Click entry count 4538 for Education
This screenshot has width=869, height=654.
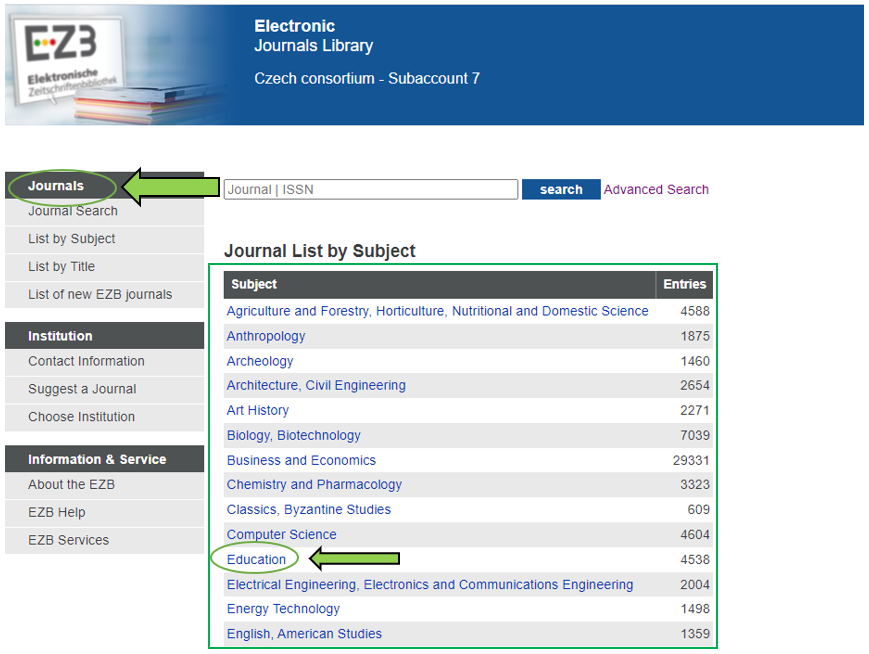click(x=695, y=559)
